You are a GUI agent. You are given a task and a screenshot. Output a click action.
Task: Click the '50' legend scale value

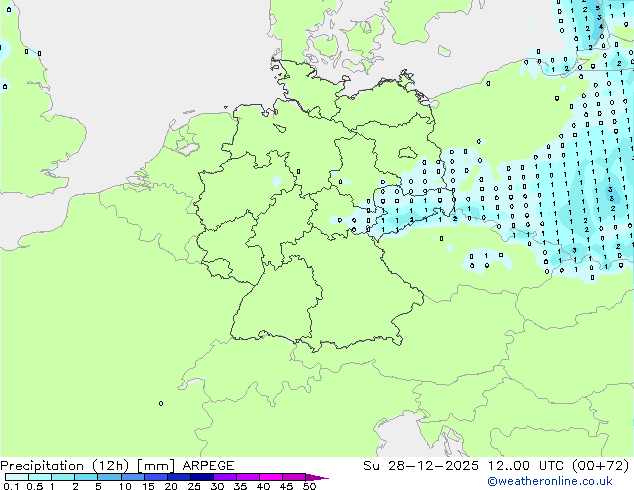[309, 486]
